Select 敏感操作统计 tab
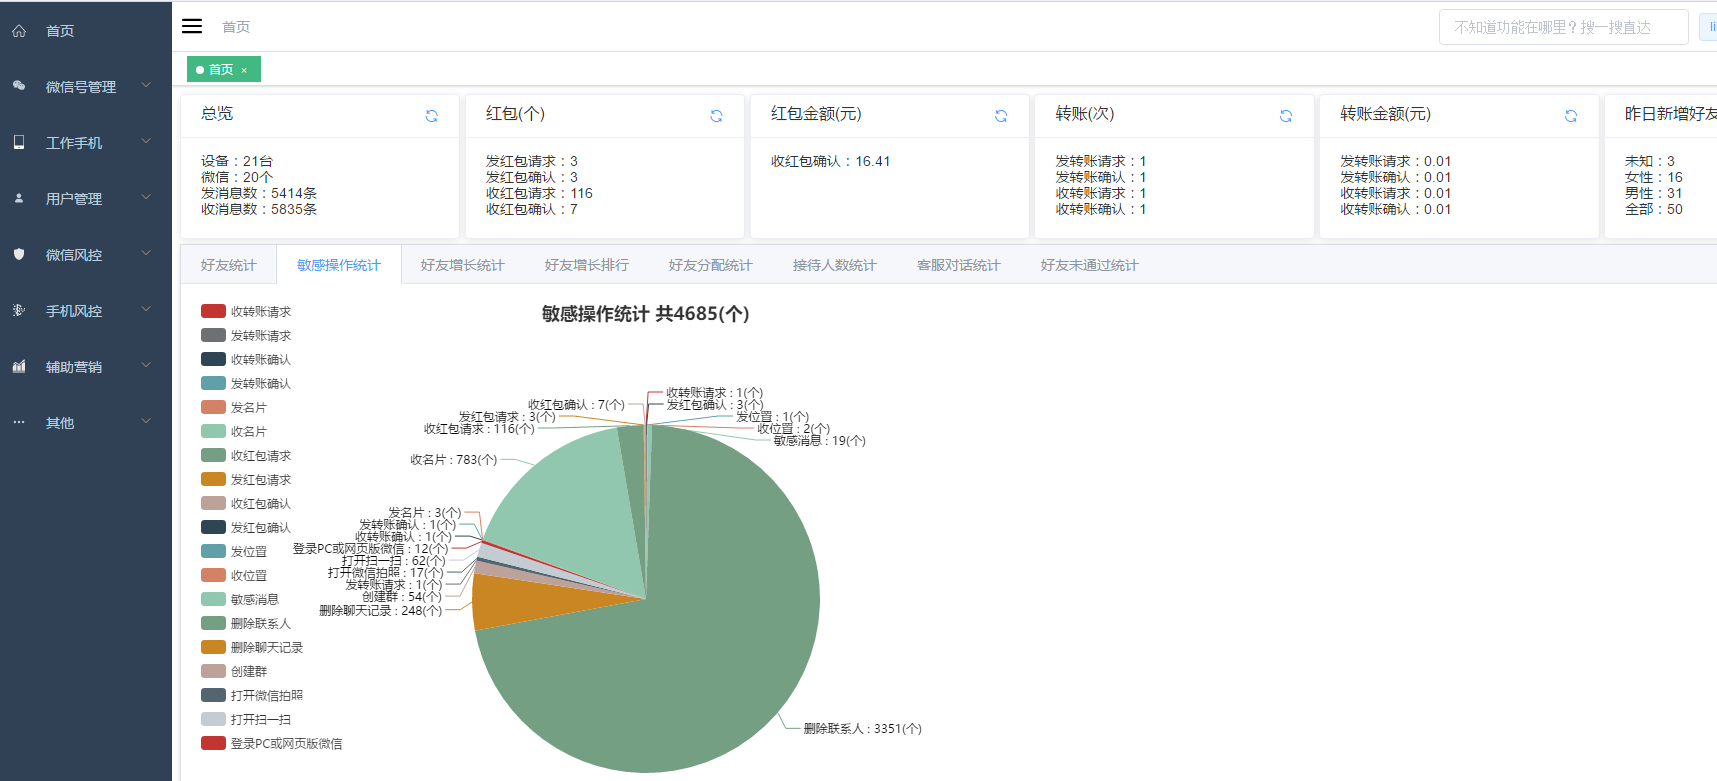Screen dimensions: 1717x781 (339, 265)
